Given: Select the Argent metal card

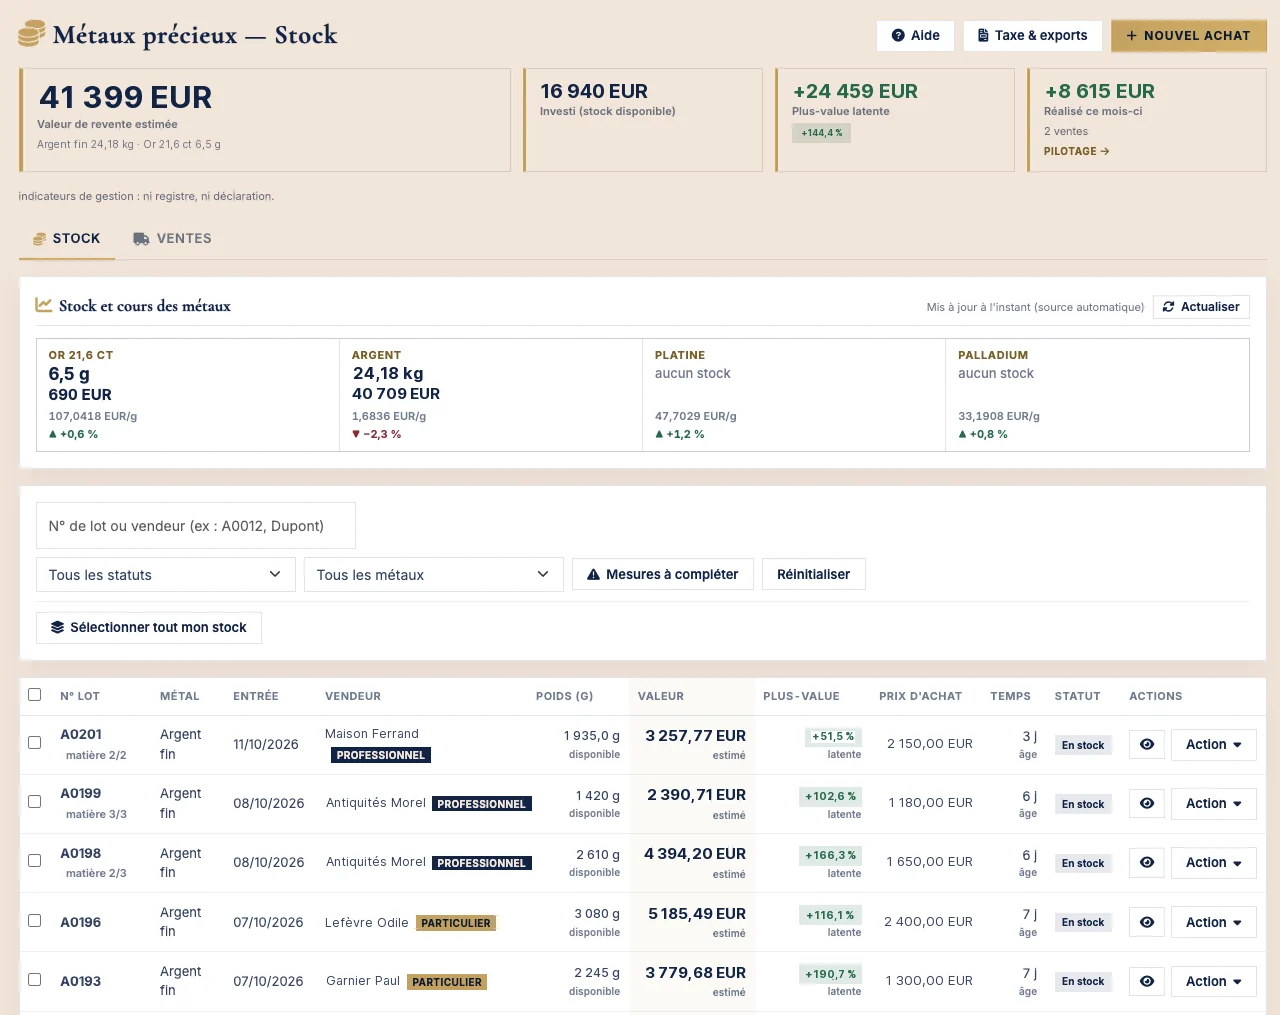Looking at the screenshot, I should 491,395.
